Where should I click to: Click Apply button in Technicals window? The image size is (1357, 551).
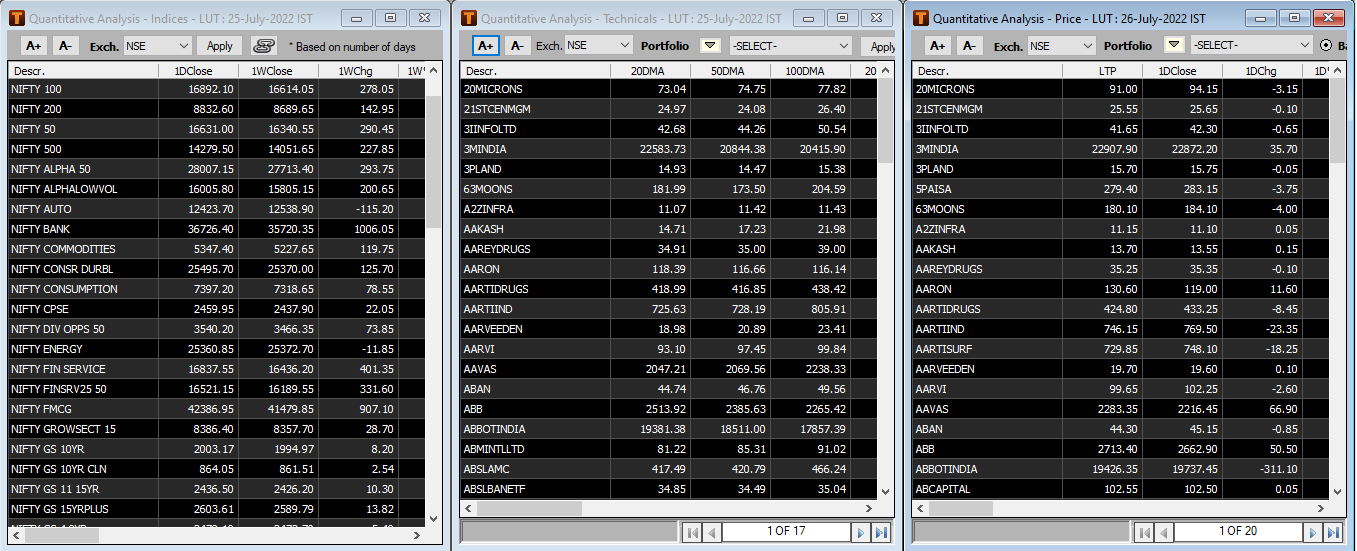[x=880, y=45]
